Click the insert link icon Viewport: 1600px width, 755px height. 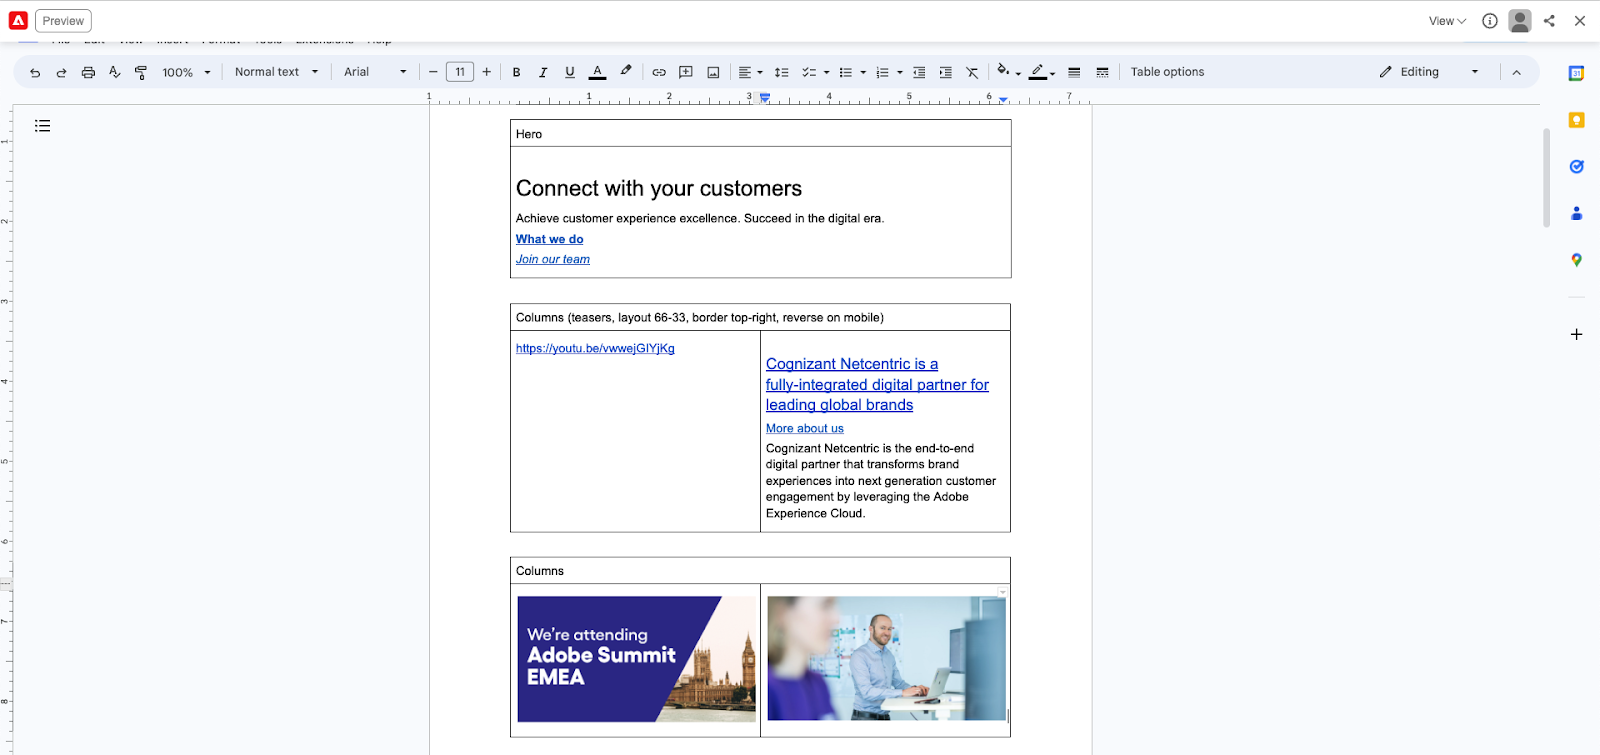(659, 72)
